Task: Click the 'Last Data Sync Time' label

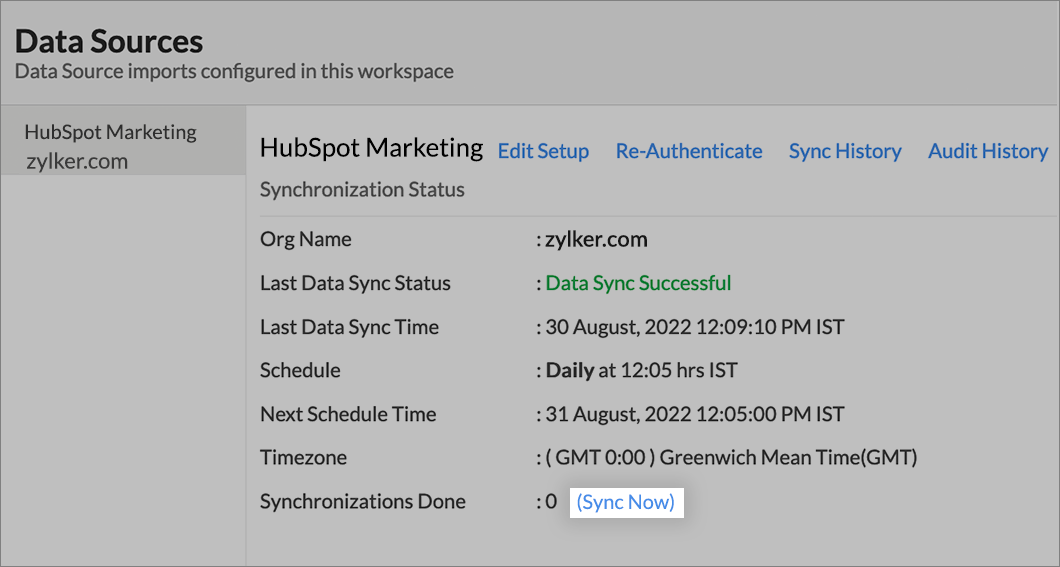Action: pos(350,327)
